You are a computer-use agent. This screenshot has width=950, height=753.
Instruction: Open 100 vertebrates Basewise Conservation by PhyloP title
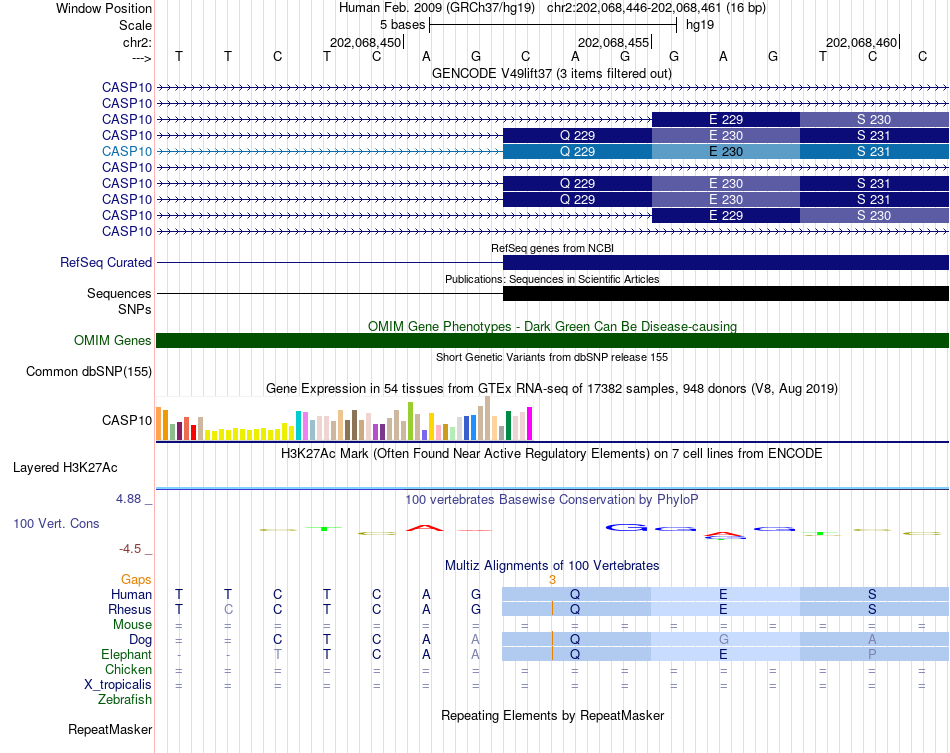tap(552, 500)
